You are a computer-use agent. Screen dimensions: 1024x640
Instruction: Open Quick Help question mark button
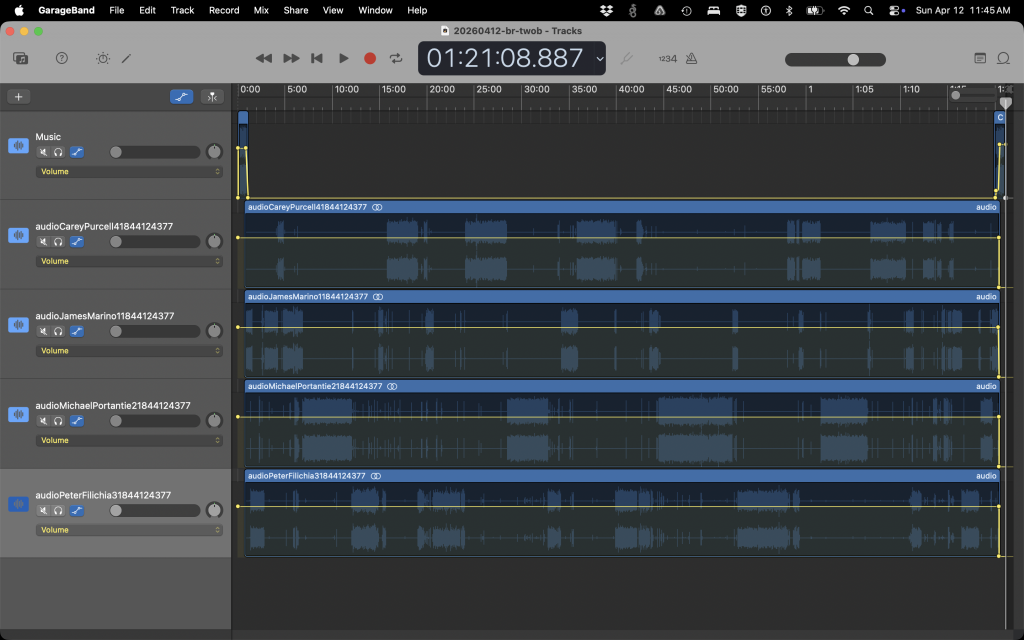pos(62,58)
